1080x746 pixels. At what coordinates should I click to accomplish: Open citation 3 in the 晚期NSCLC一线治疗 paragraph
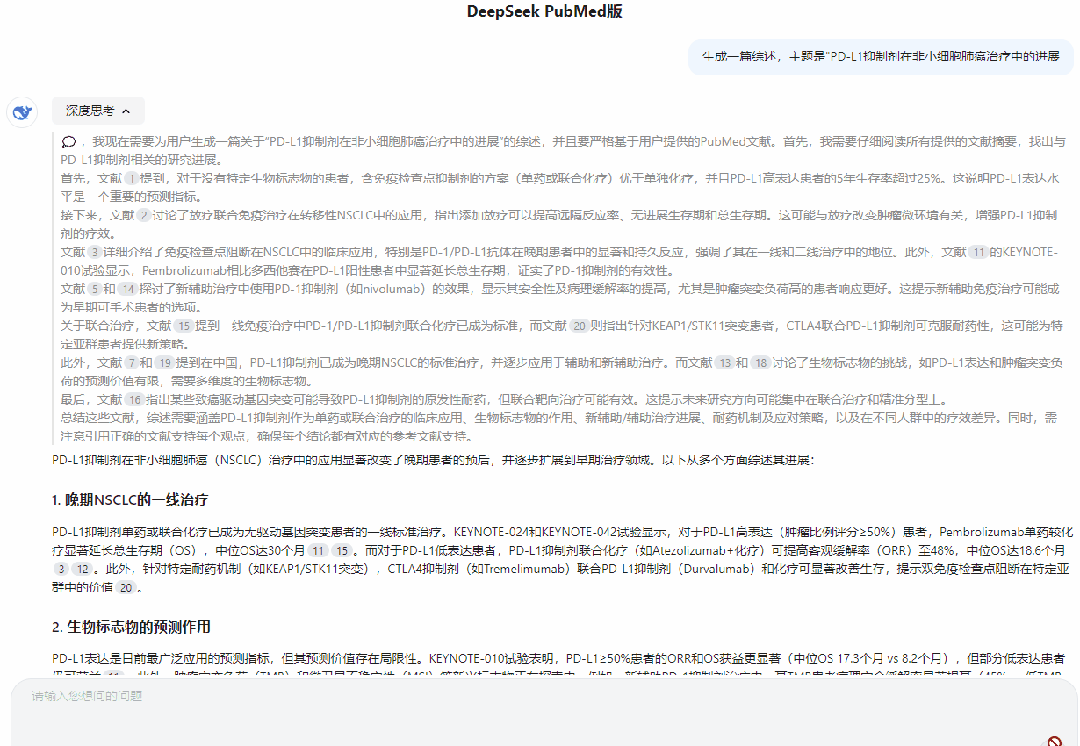click(x=61, y=569)
